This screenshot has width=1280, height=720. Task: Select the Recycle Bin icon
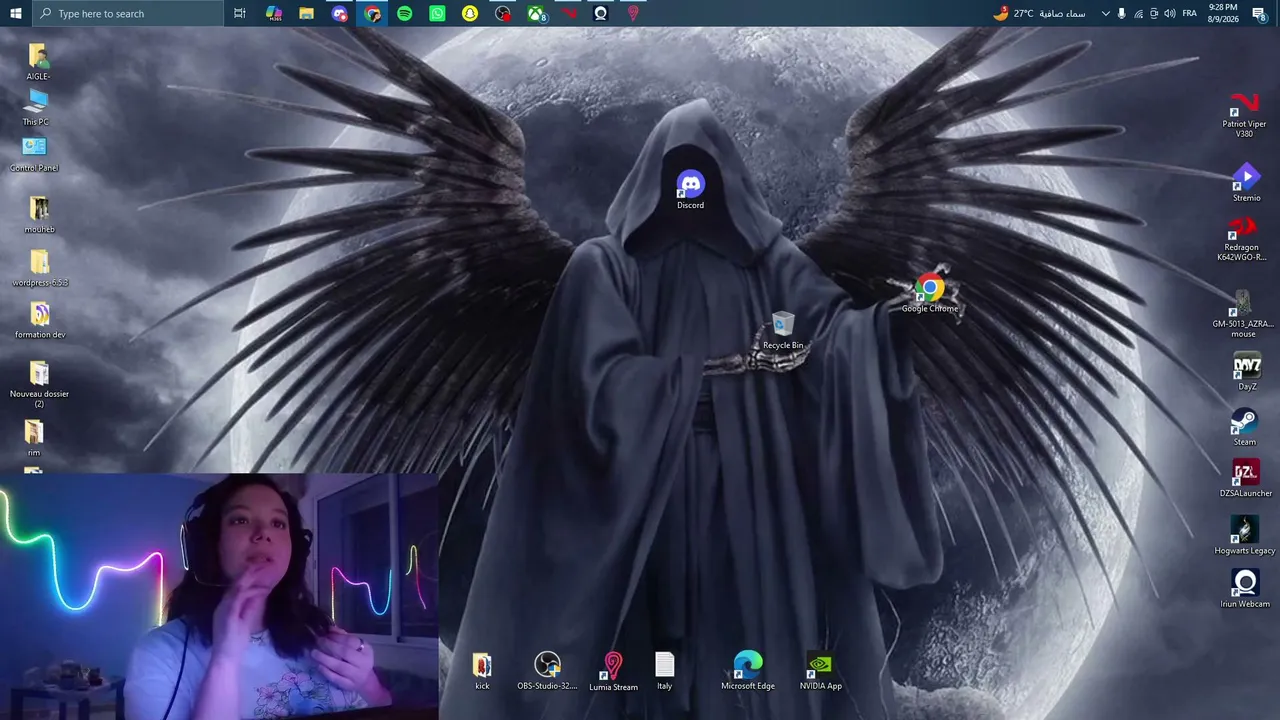click(x=783, y=331)
